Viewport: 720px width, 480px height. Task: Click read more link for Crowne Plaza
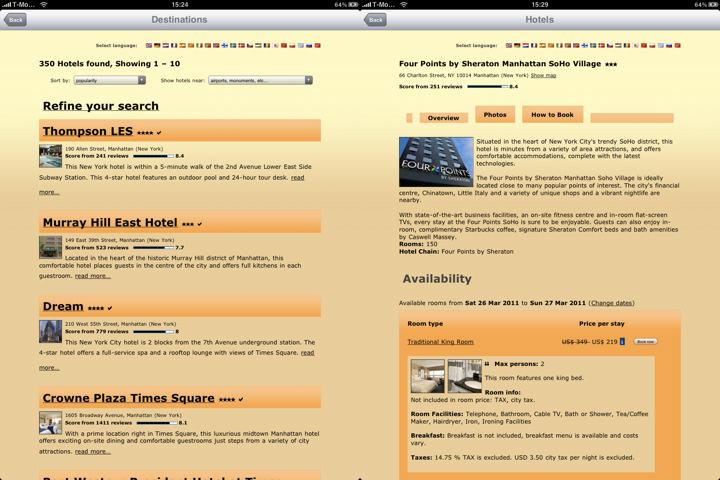click(92, 452)
